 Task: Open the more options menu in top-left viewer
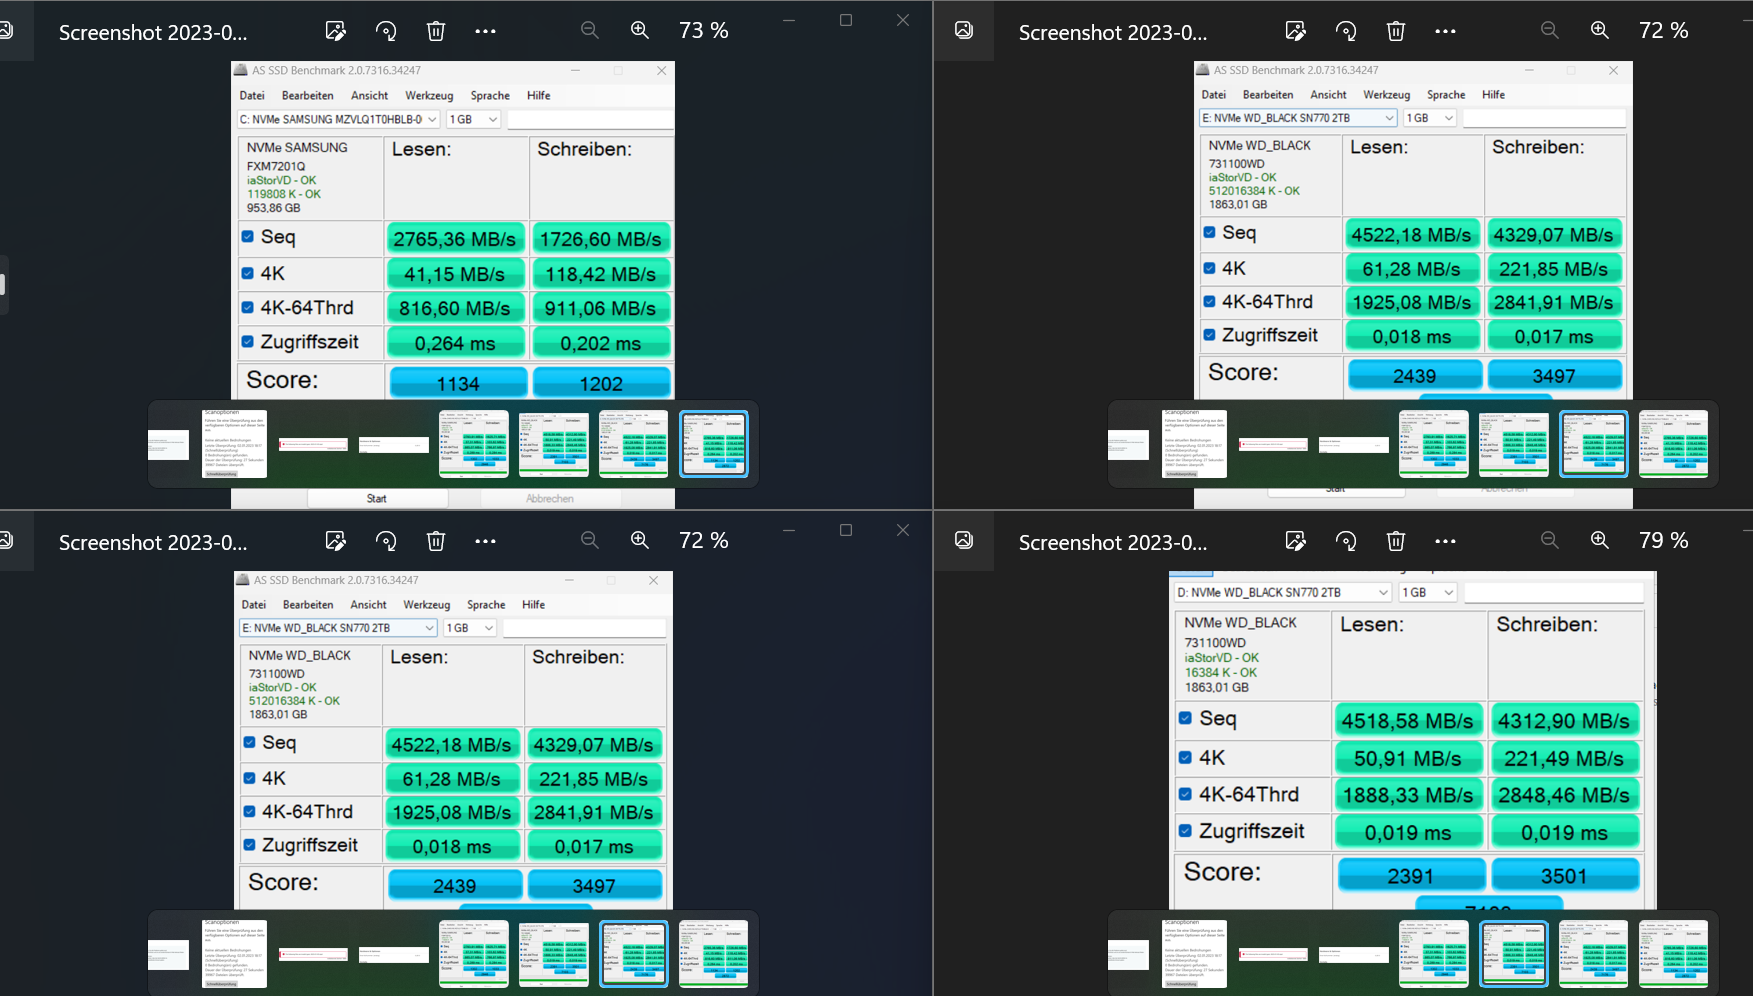[486, 31]
